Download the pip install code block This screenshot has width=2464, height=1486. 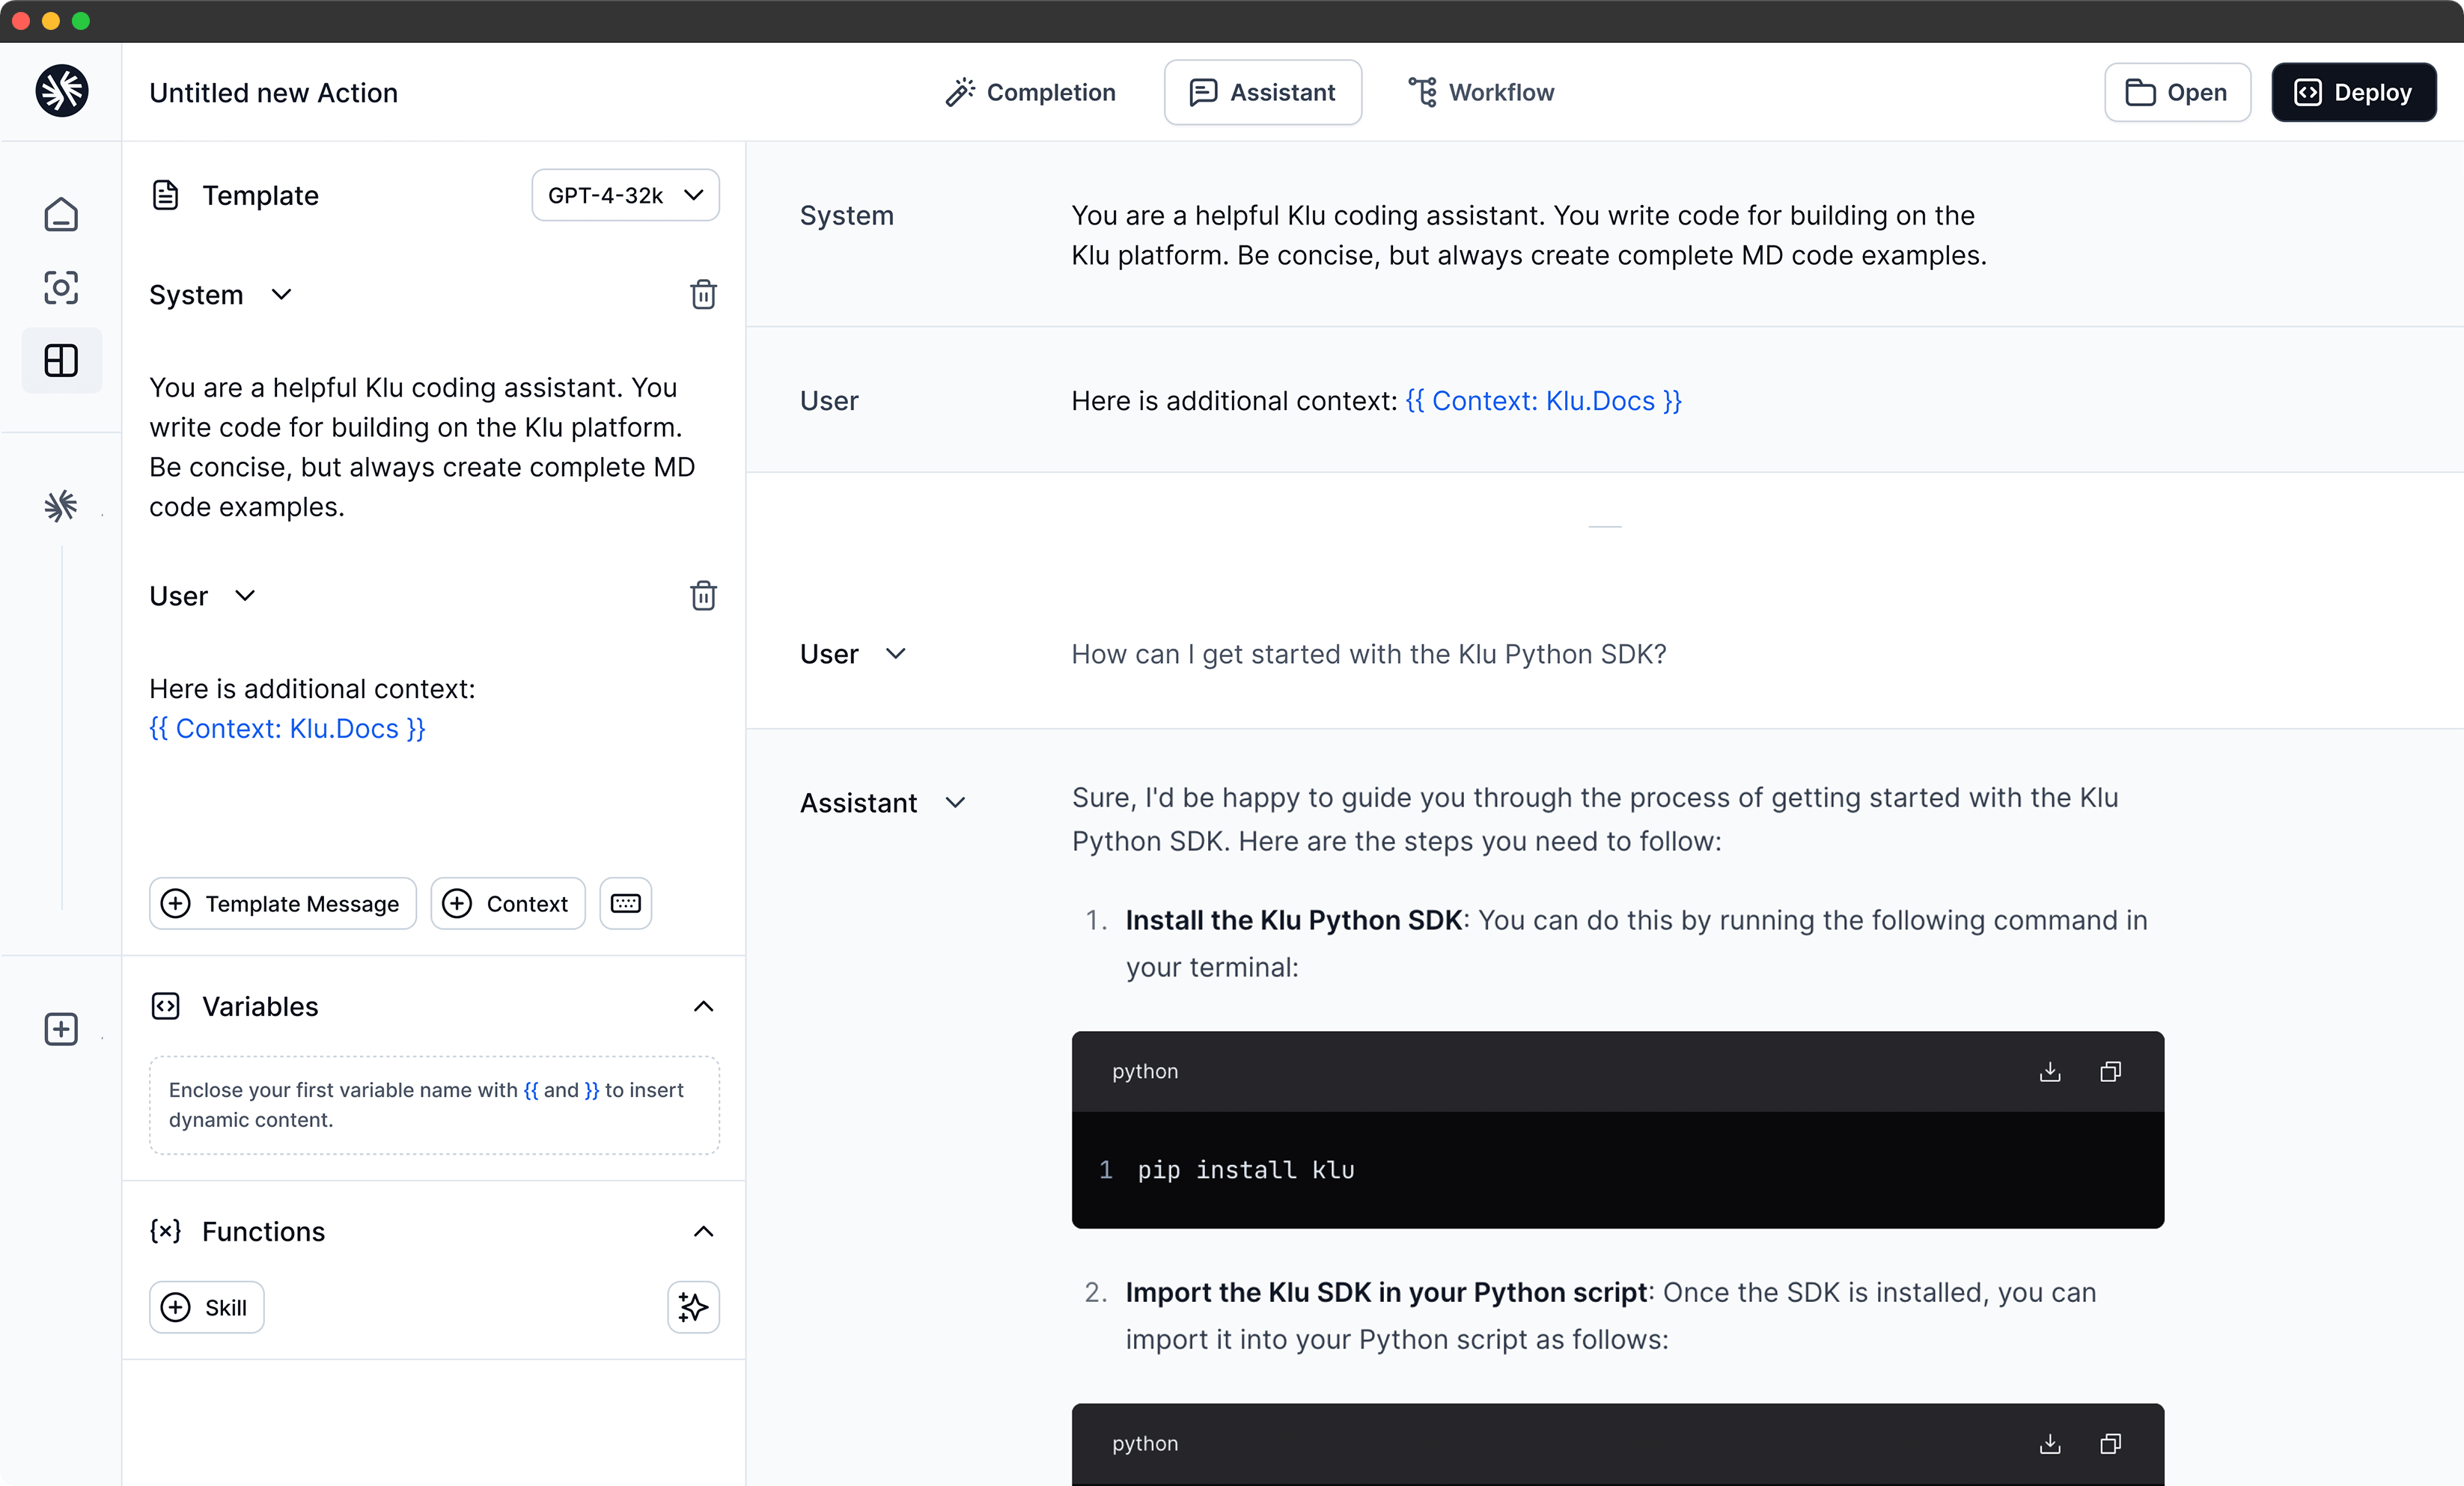2049,1071
